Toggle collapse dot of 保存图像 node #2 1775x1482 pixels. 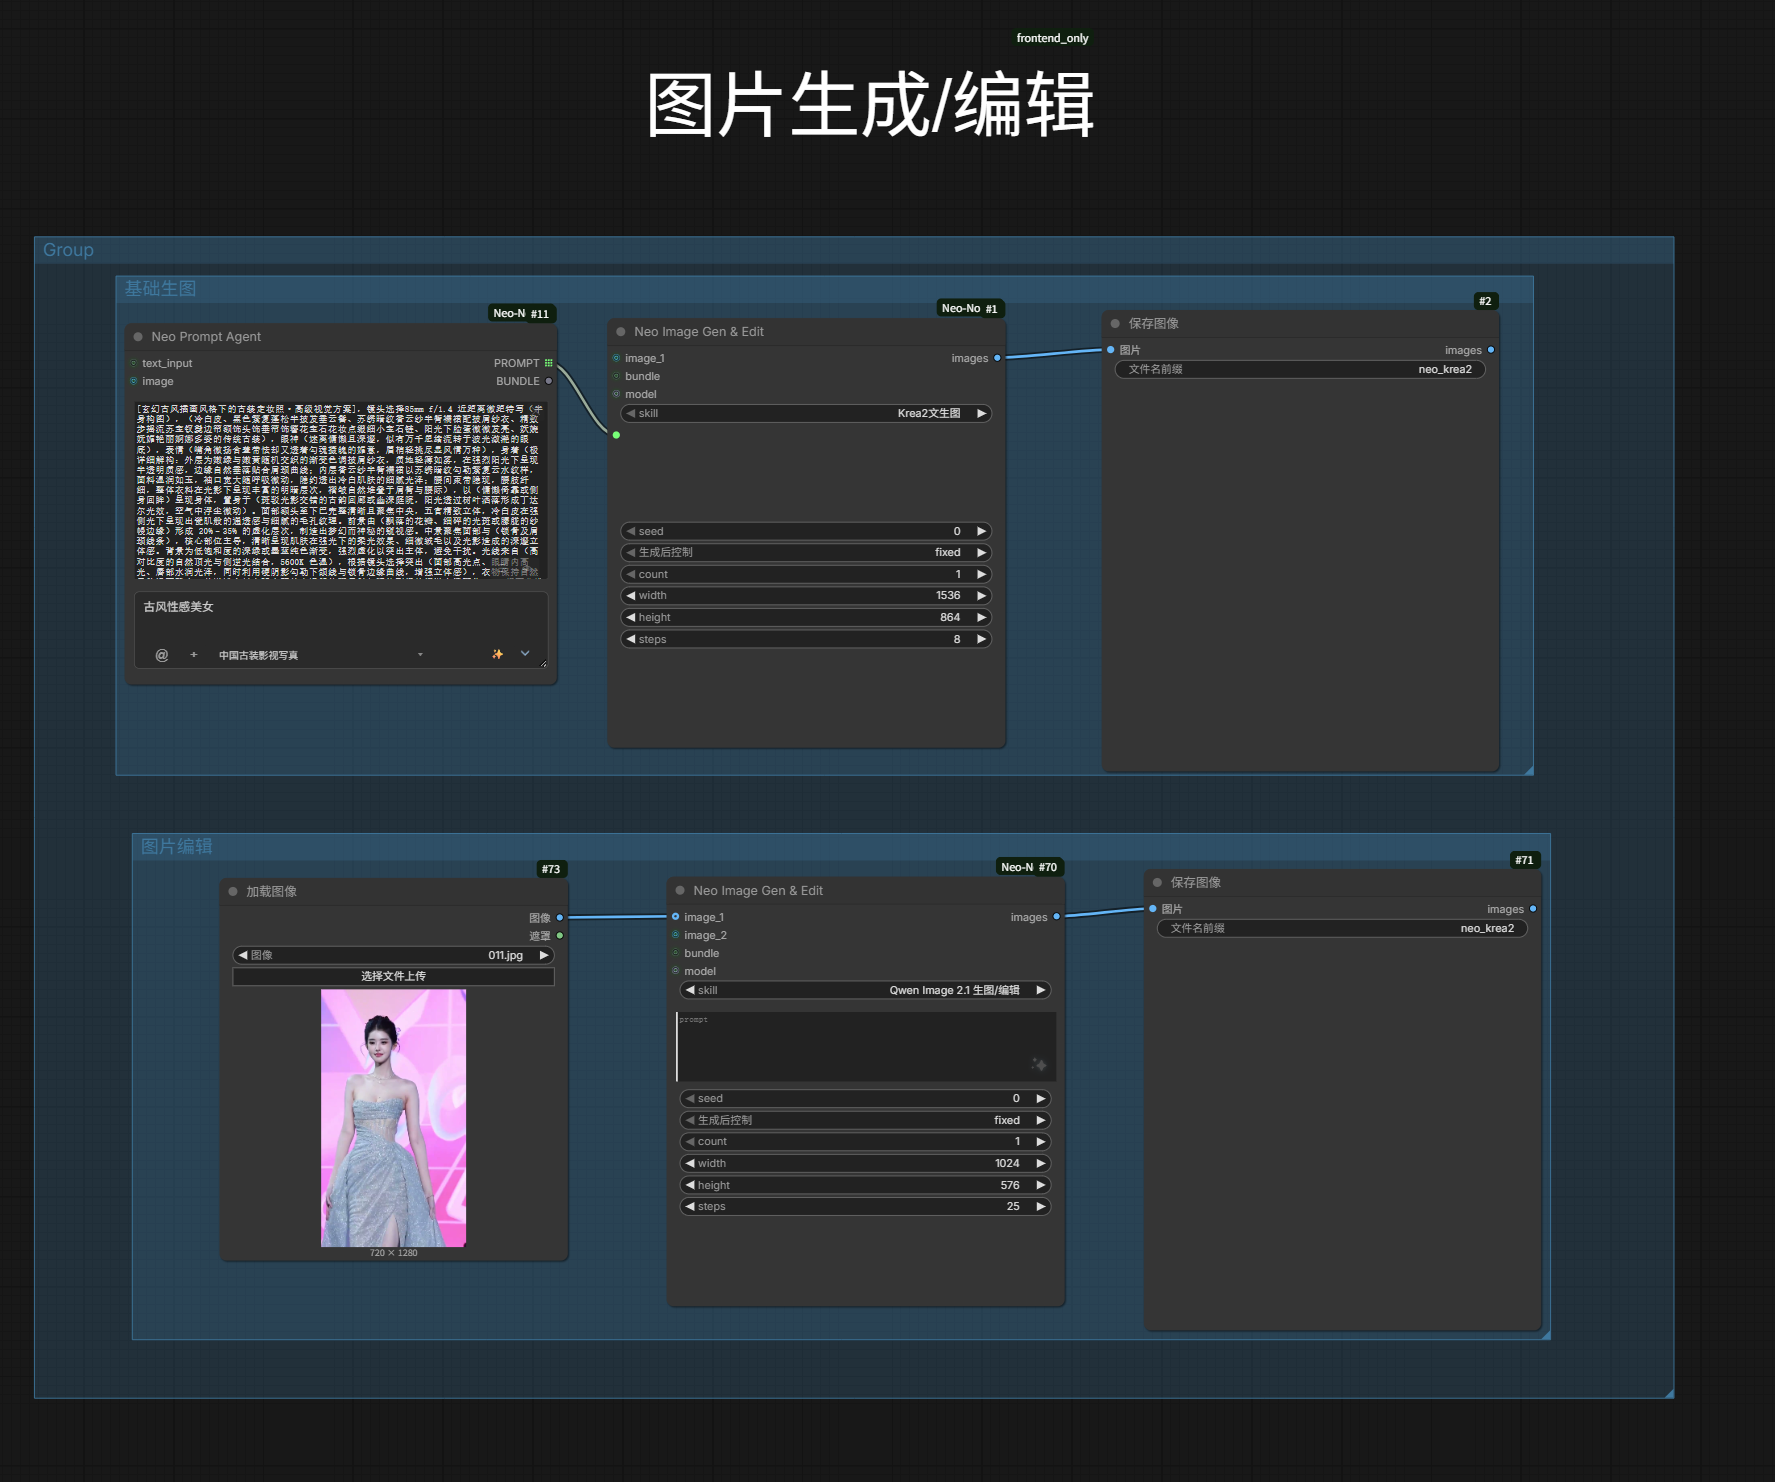1115,324
